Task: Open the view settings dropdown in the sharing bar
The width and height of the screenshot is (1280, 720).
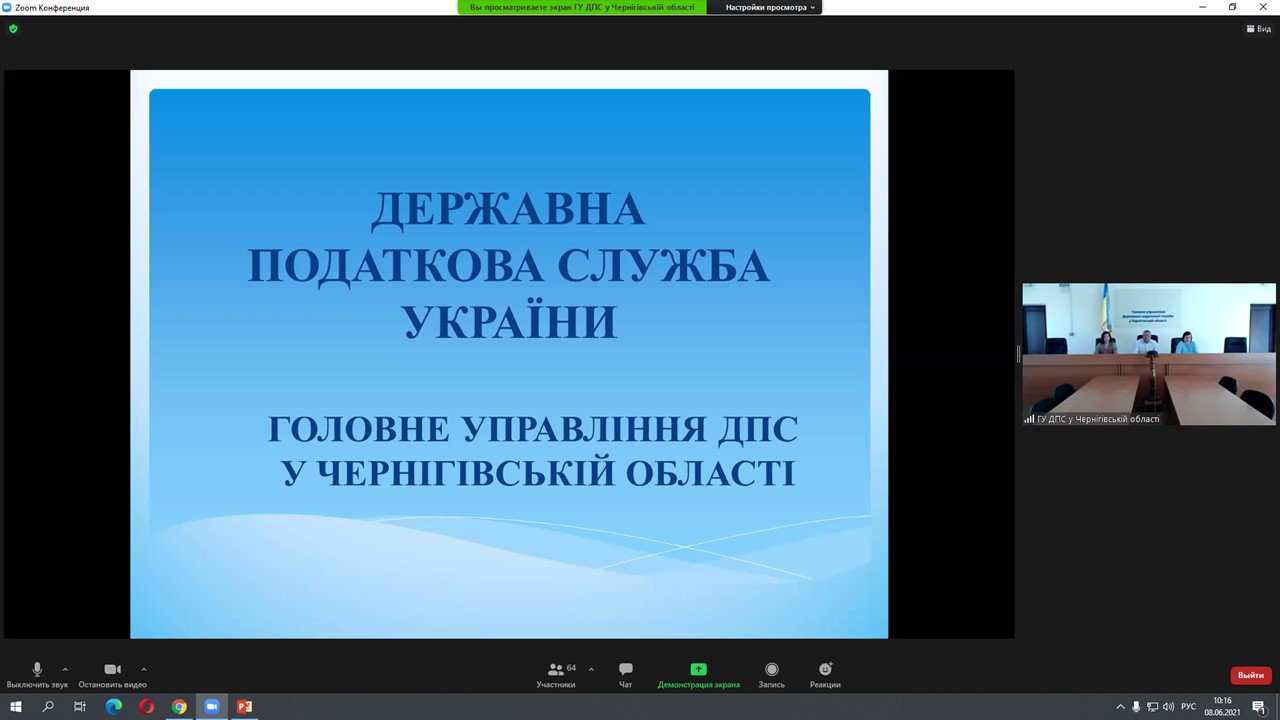Action: pos(769,7)
